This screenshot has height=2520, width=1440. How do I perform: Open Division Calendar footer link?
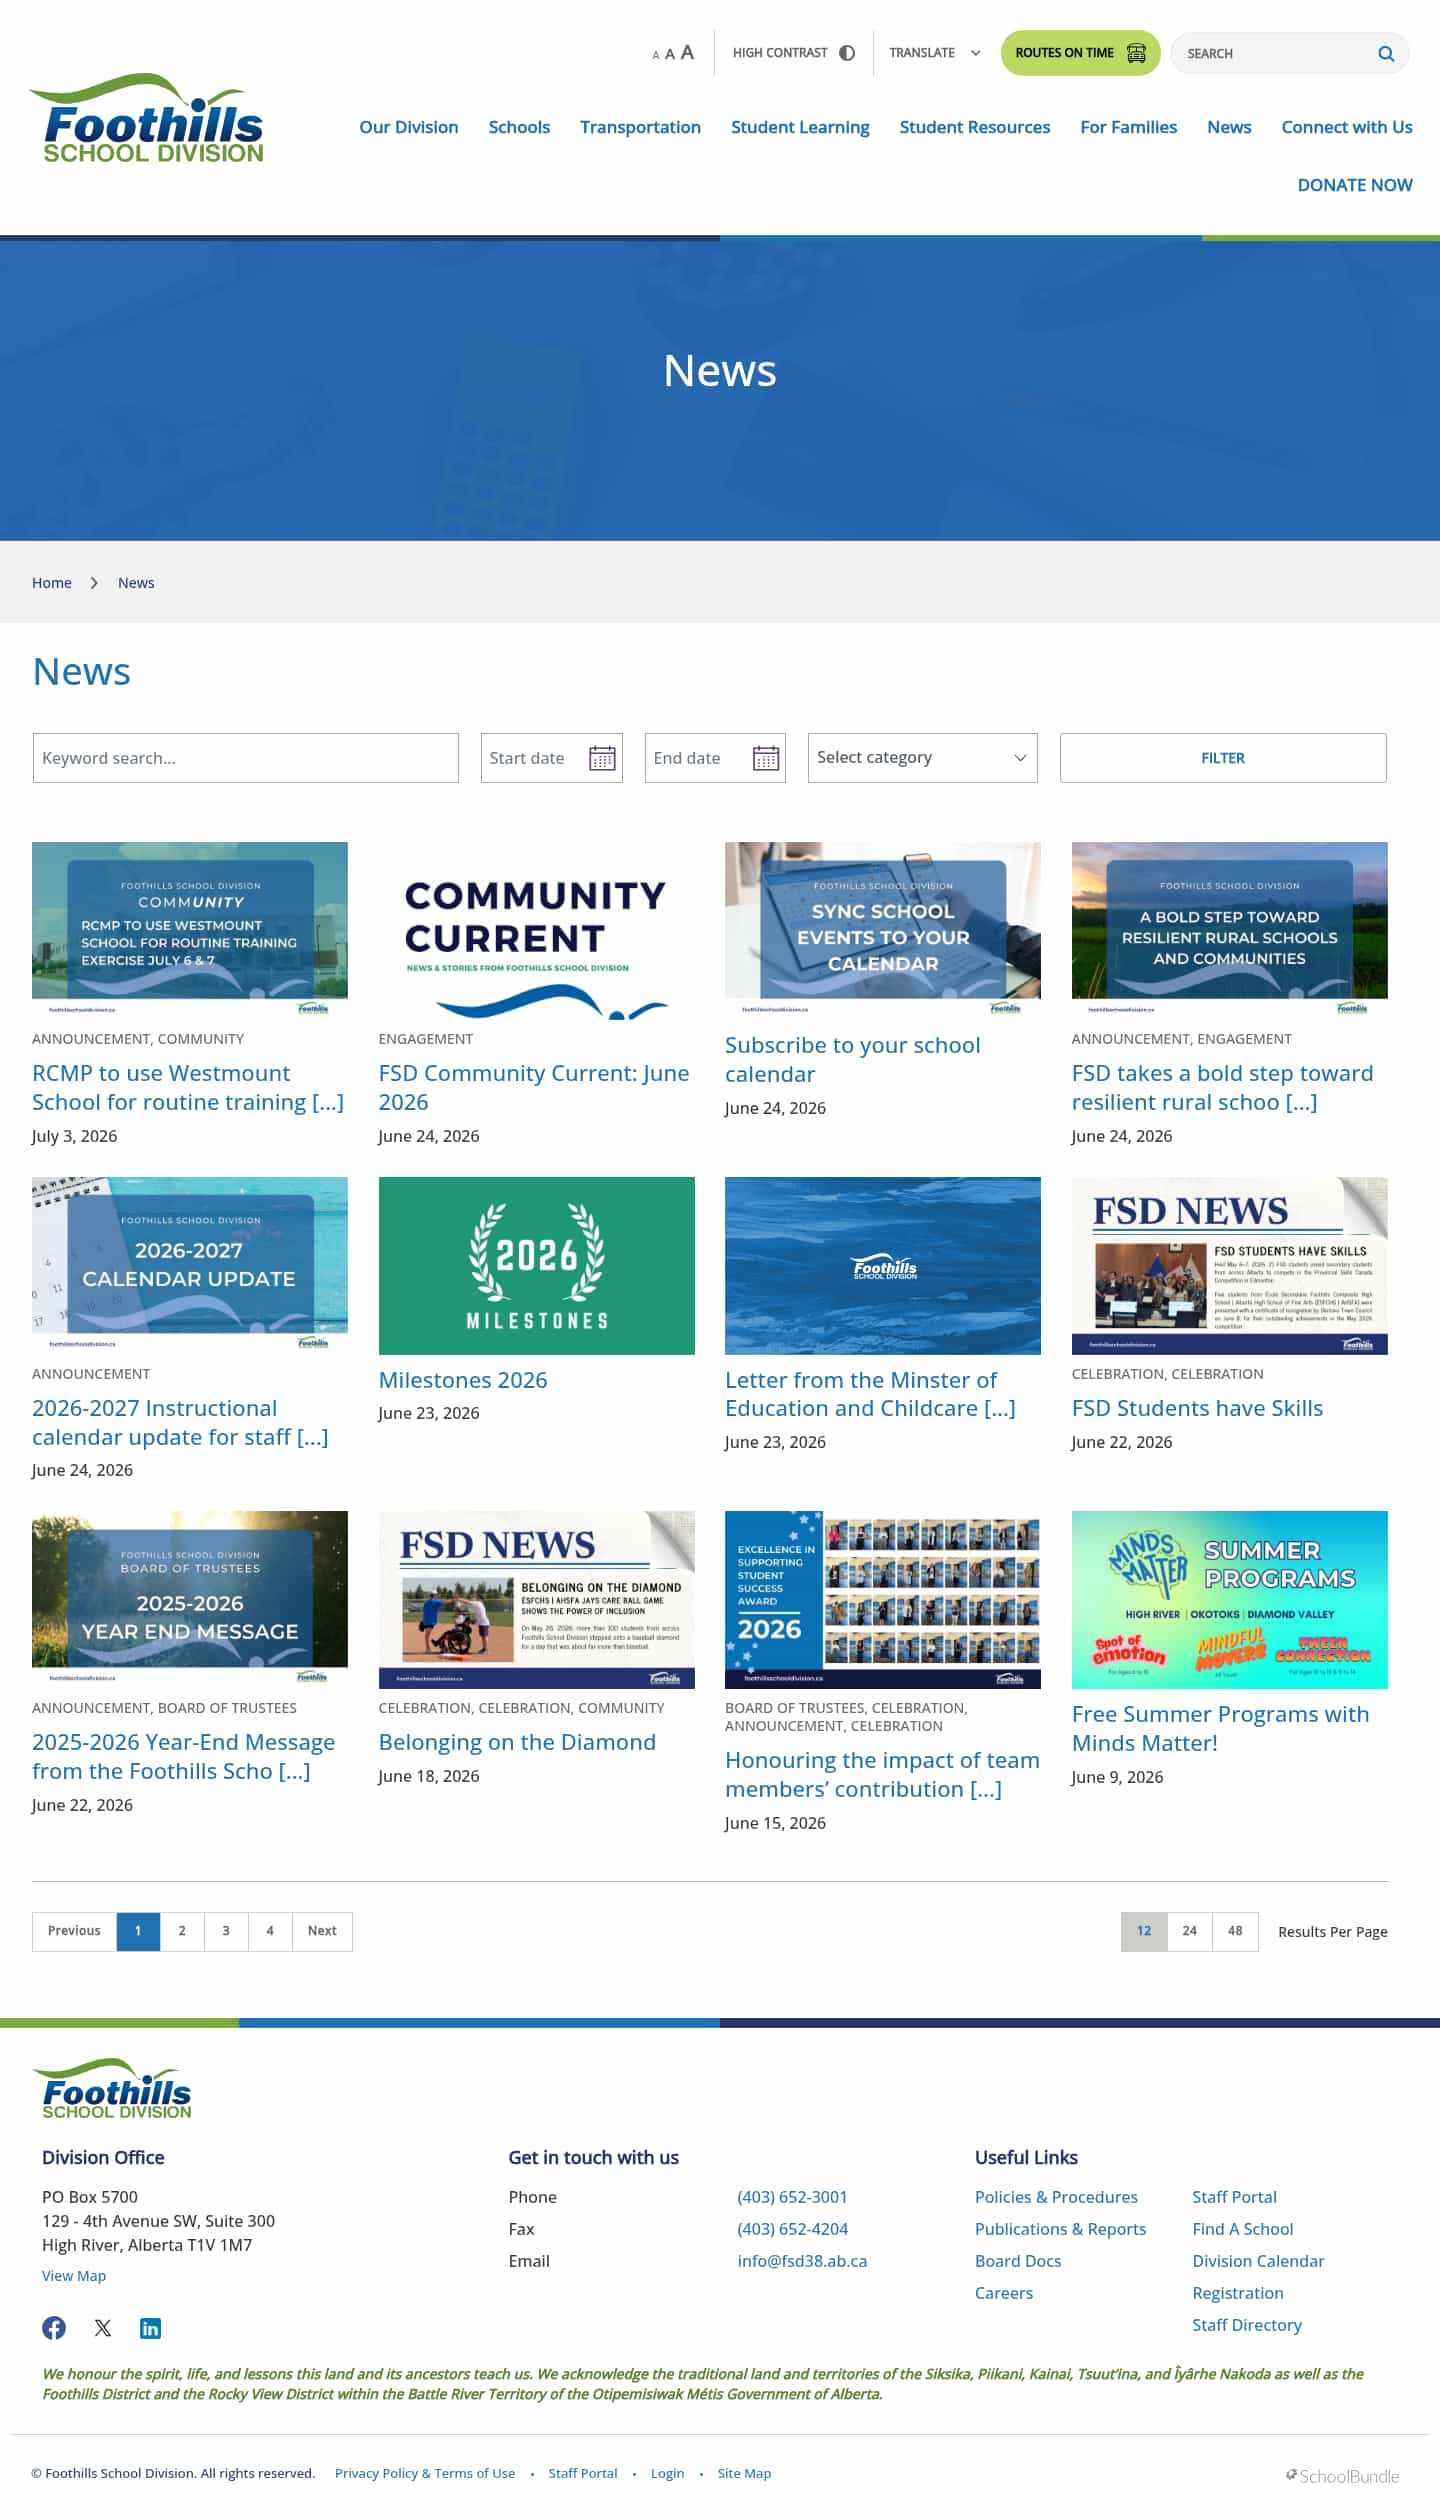[1258, 2261]
